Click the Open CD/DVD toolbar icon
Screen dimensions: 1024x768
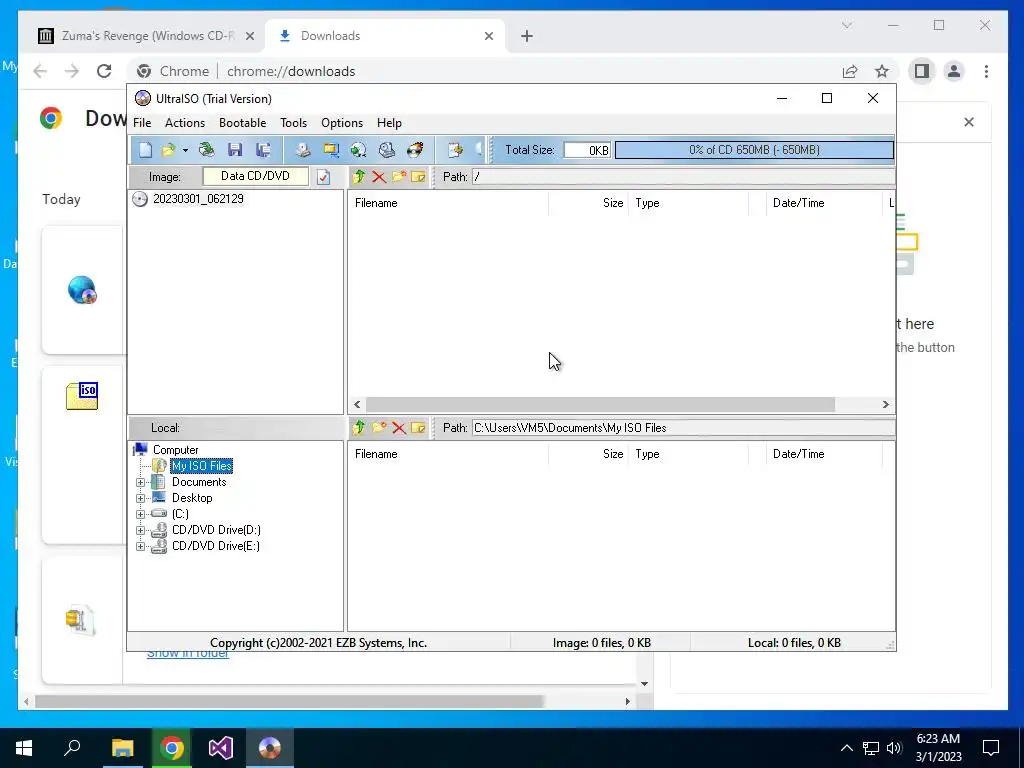[207, 150]
